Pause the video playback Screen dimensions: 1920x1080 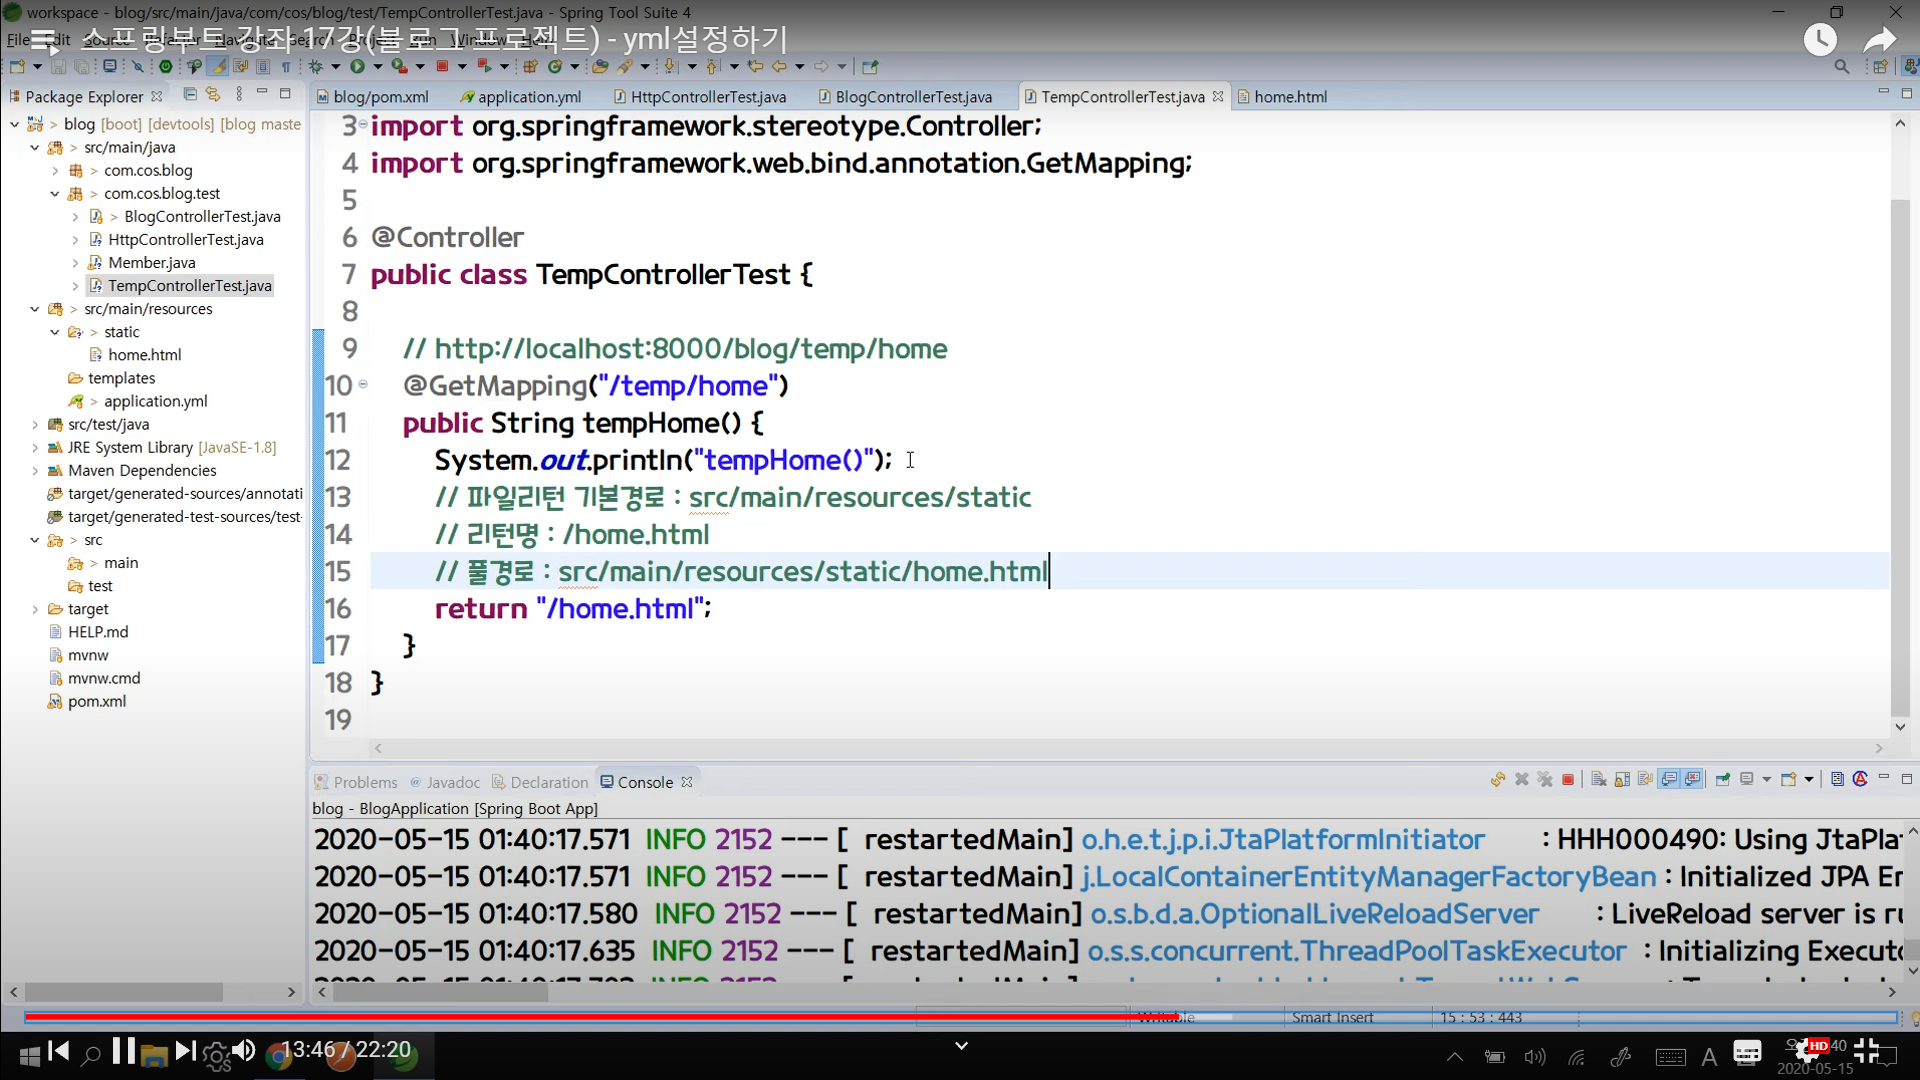point(123,1051)
